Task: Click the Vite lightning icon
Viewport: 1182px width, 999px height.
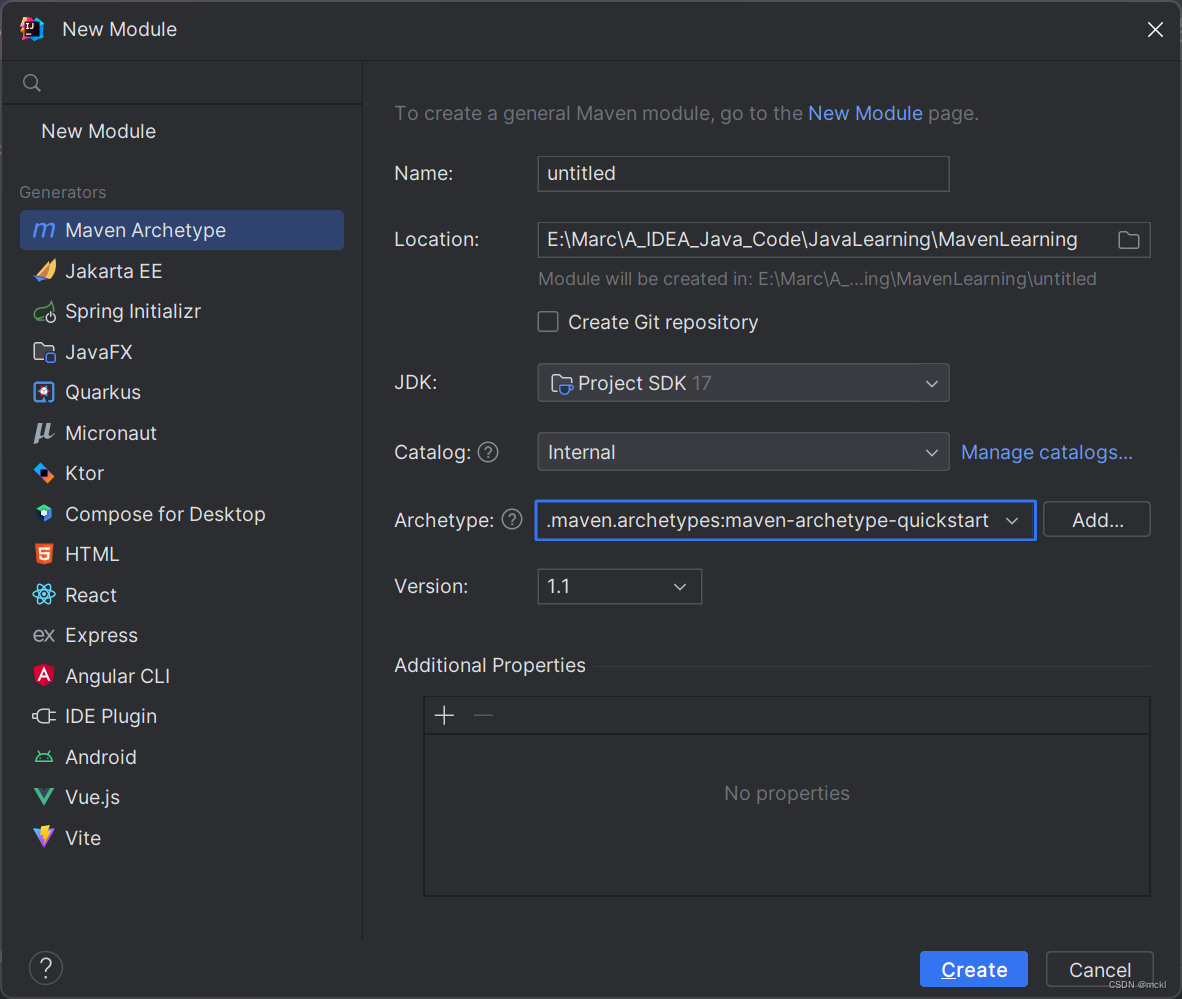Action: click(x=44, y=837)
